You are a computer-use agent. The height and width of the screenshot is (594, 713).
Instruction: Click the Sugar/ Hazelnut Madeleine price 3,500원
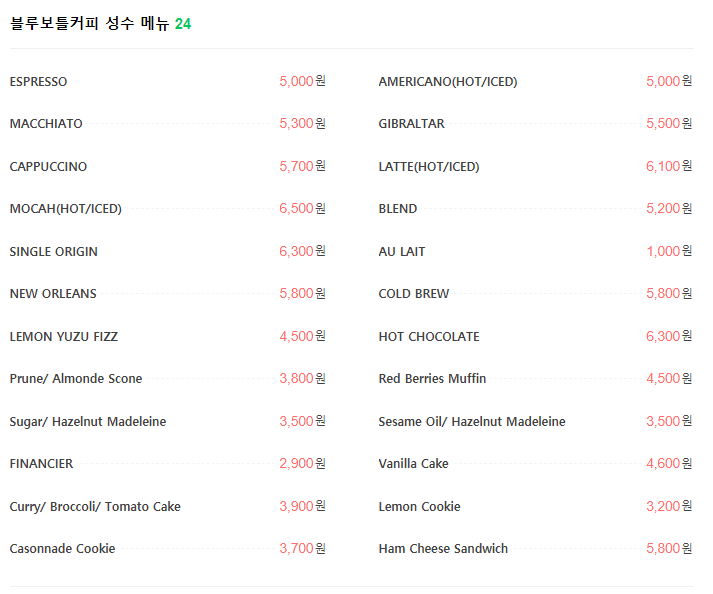click(x=302, y=422)
